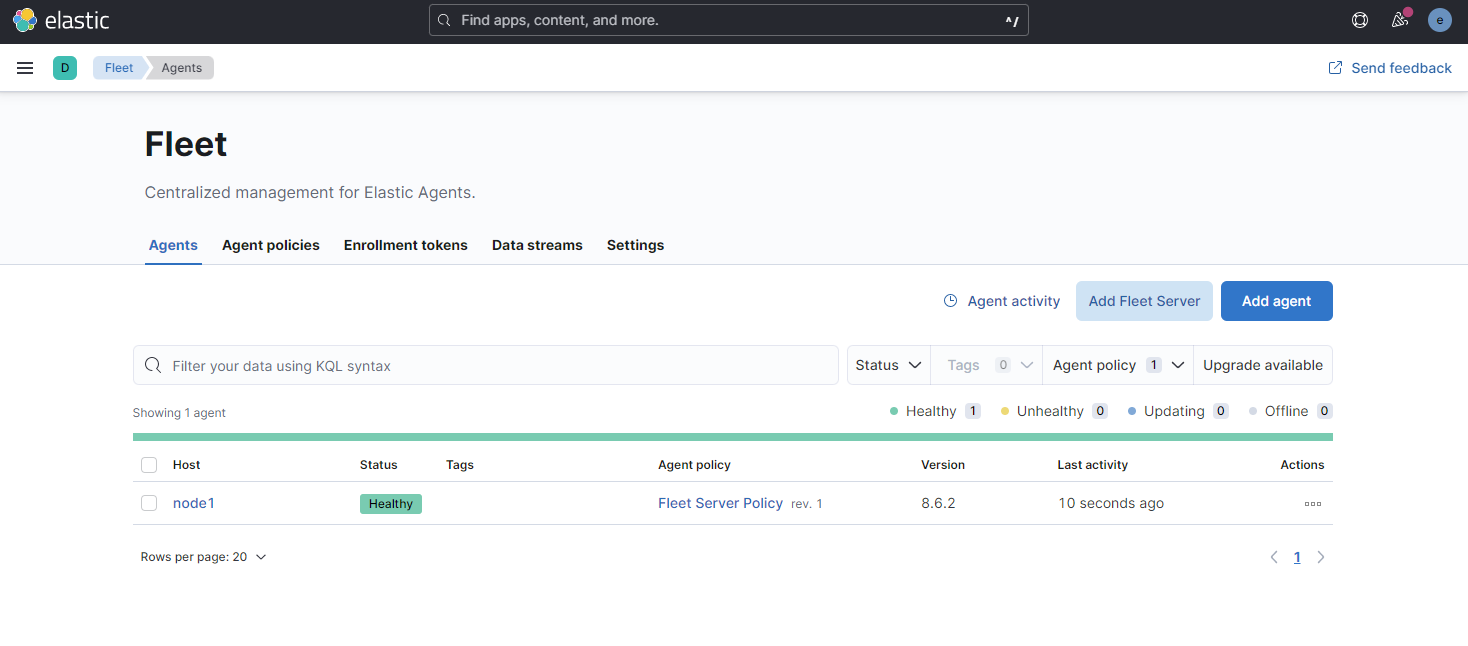Open Agent activity flyout
The width and height of the screenshot is (1468, 646).
coord(1002,301)
